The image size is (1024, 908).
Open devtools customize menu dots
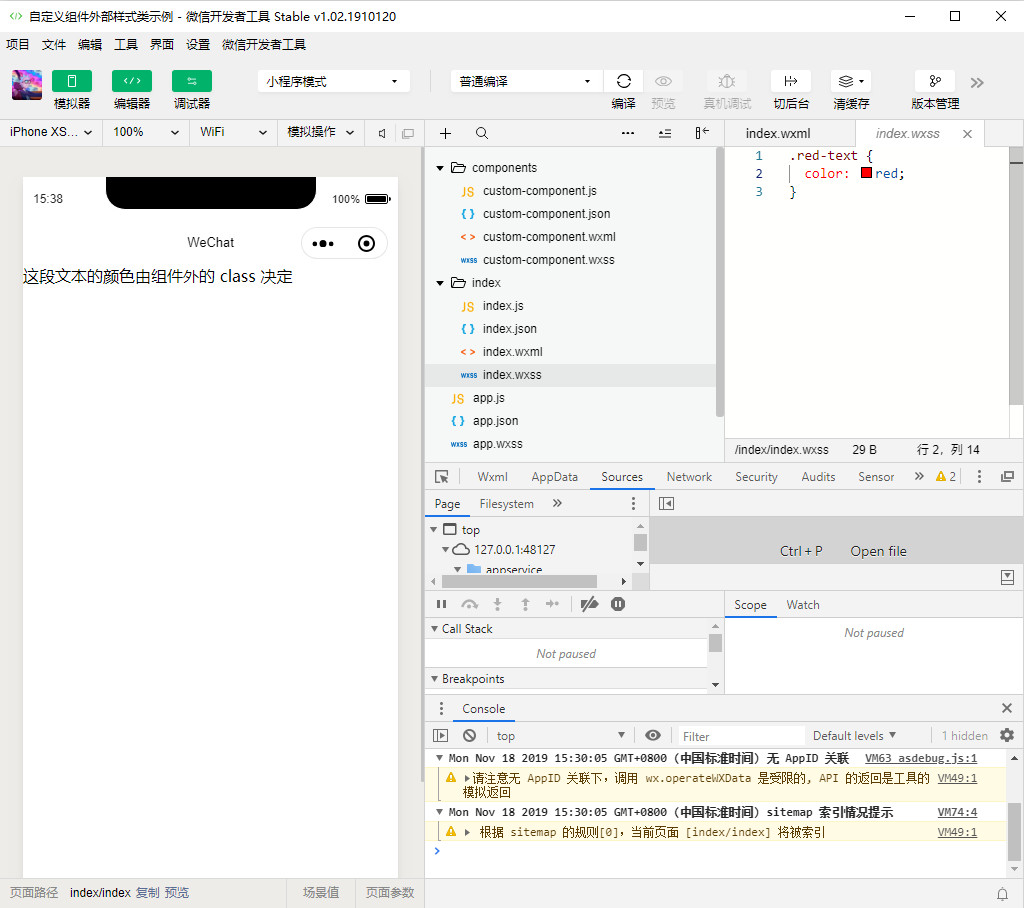[x=979, y=477]
